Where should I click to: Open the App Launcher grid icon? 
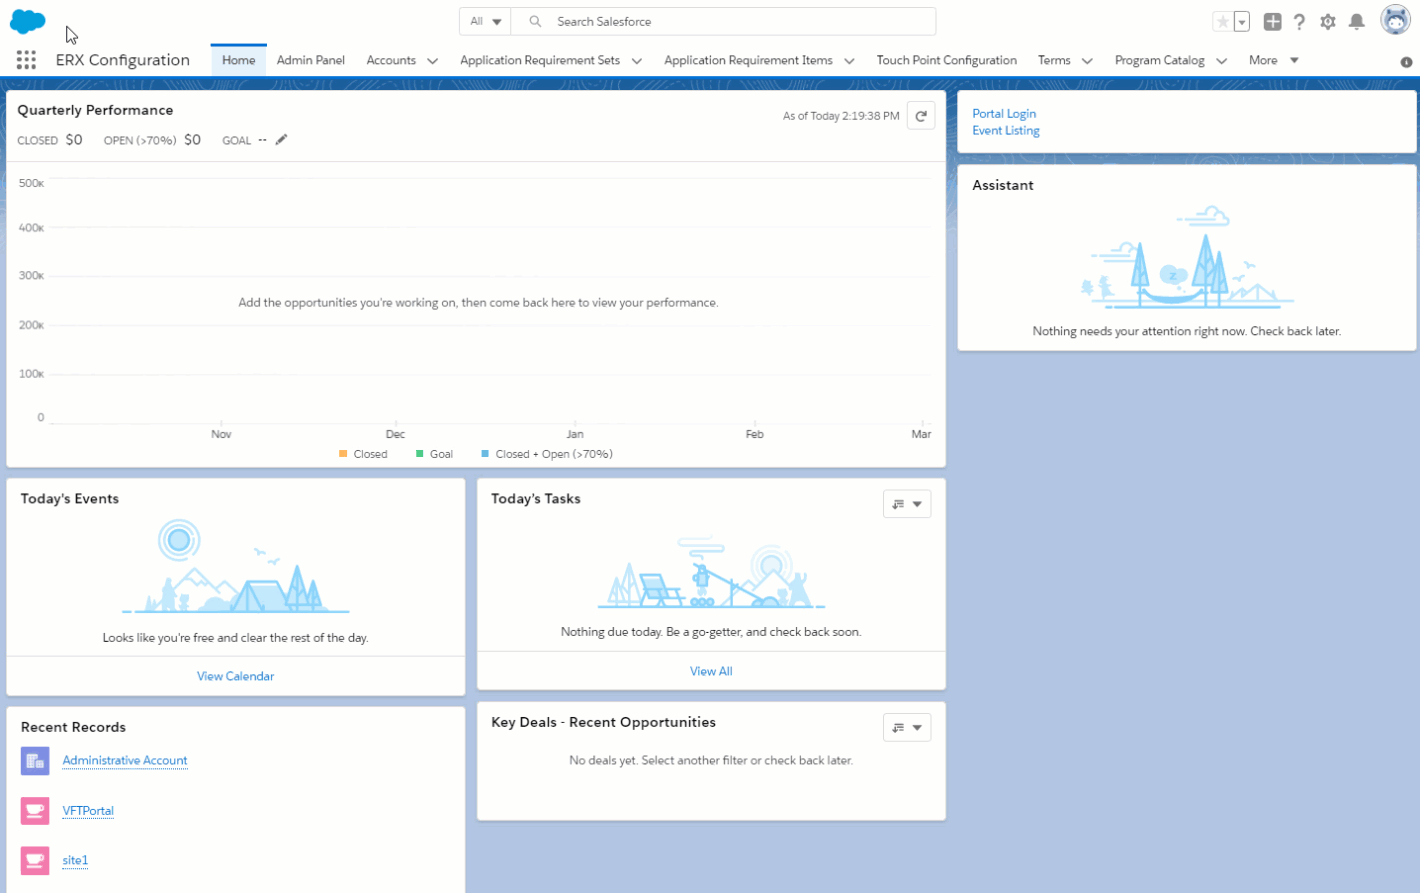[26, 60]
